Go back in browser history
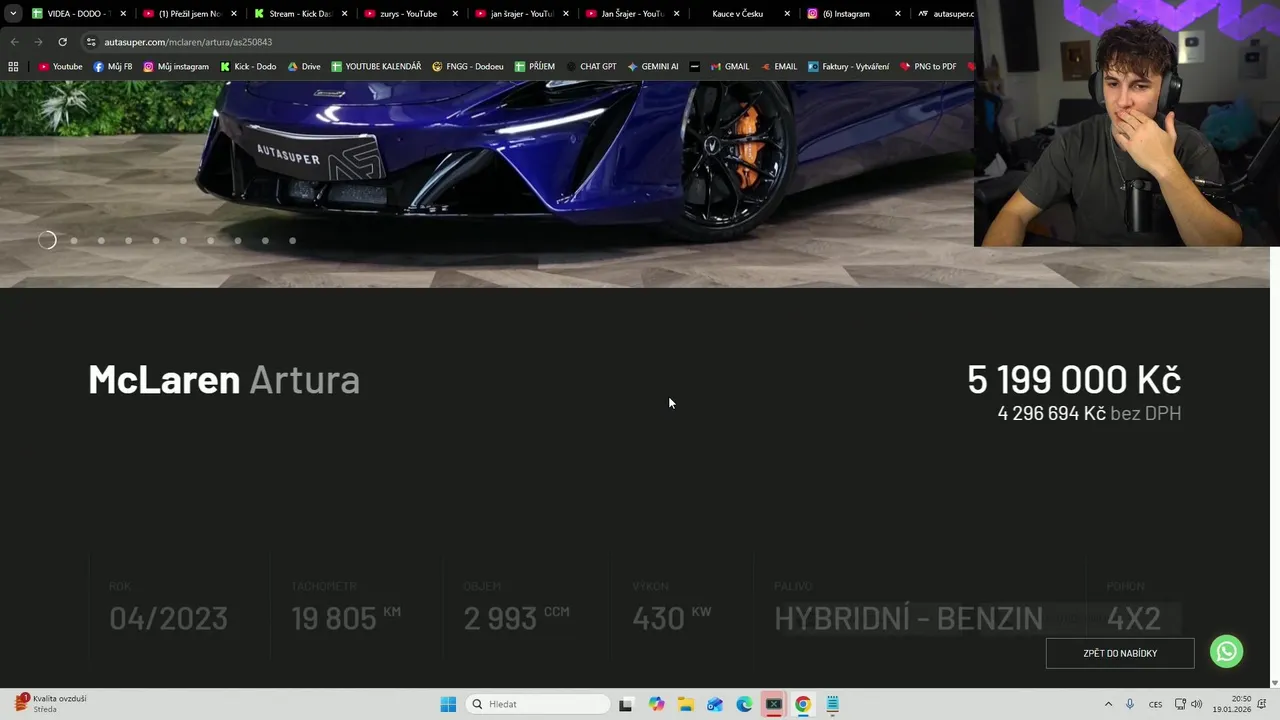The height and width of the screenshot is (720, 1280). [14, 42]
